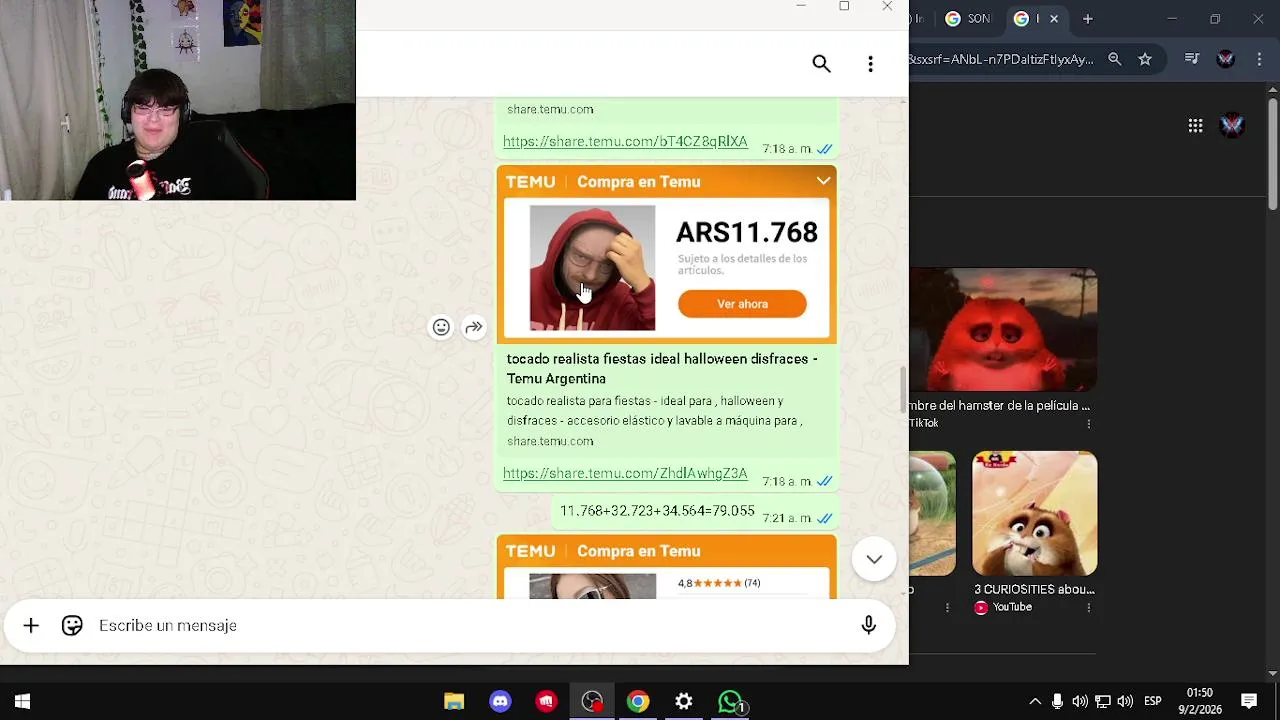Screen dimensions: 1280x720
Task: Open the red fist app on taskbar
Action: 546,702
